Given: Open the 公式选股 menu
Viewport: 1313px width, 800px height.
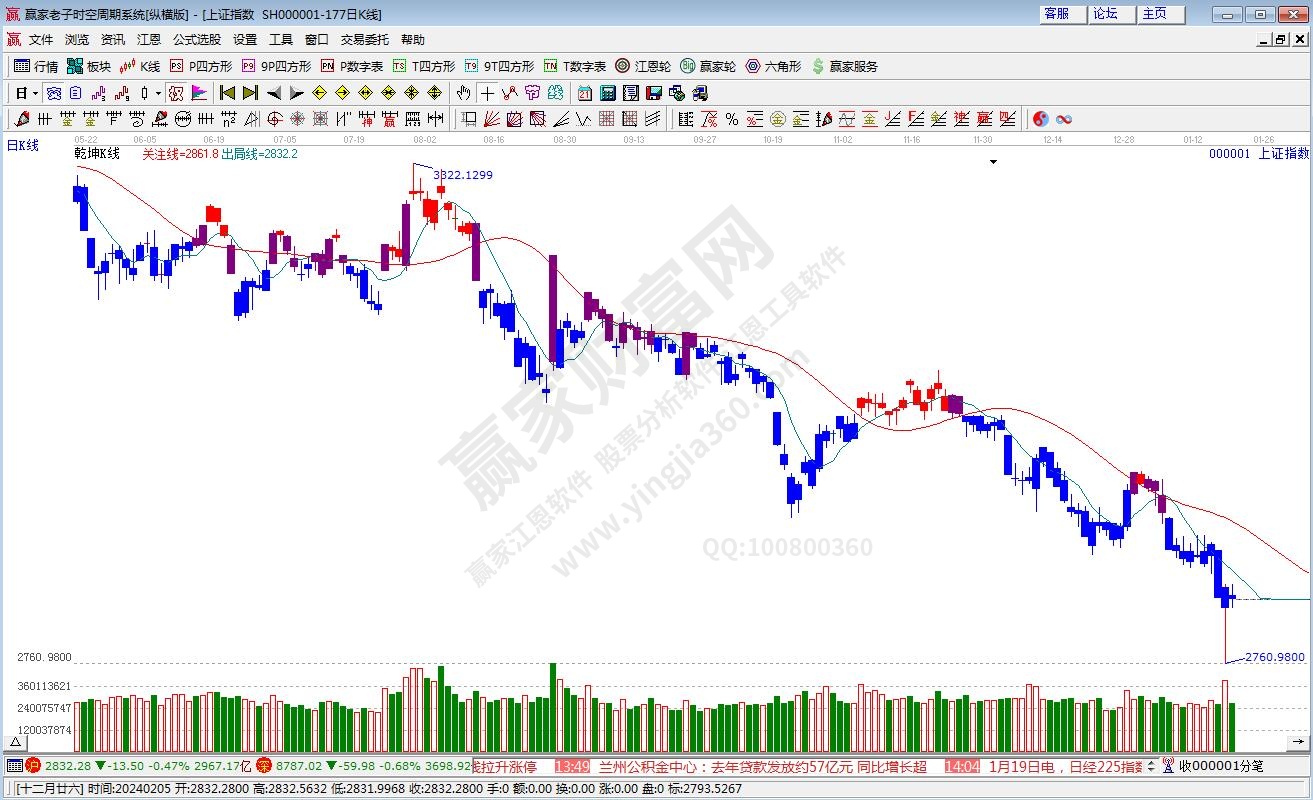Looking at the screenshot, I should click(197, 40).
